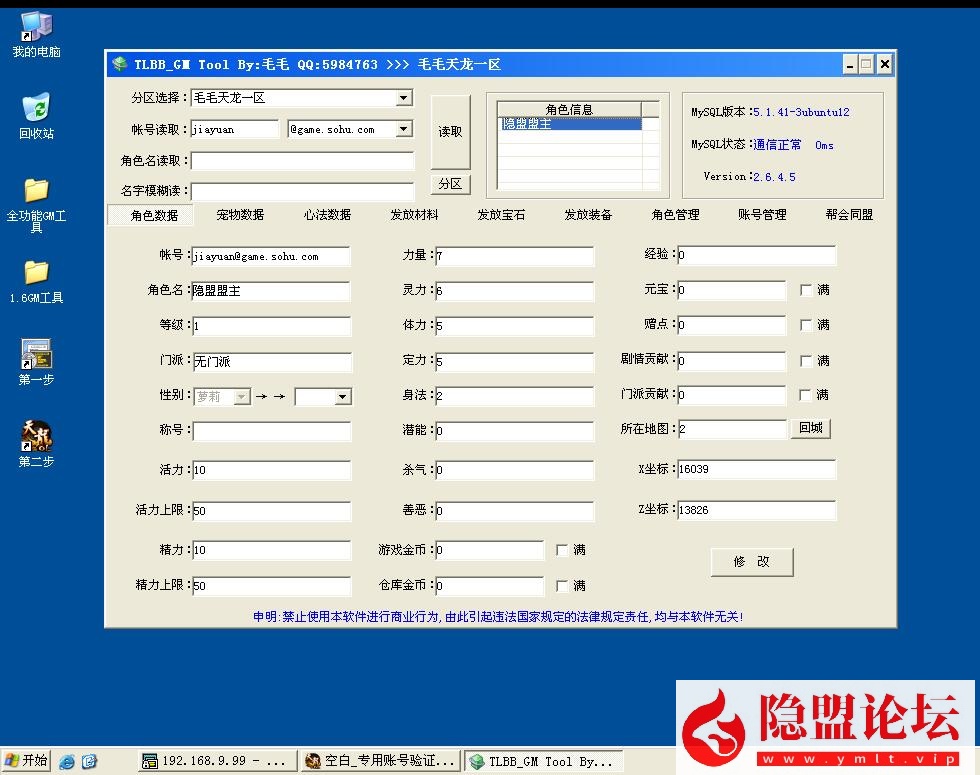Click the 角色名读取 input field
Viewport: 980px width, 775px height.
tap(302, 161)
